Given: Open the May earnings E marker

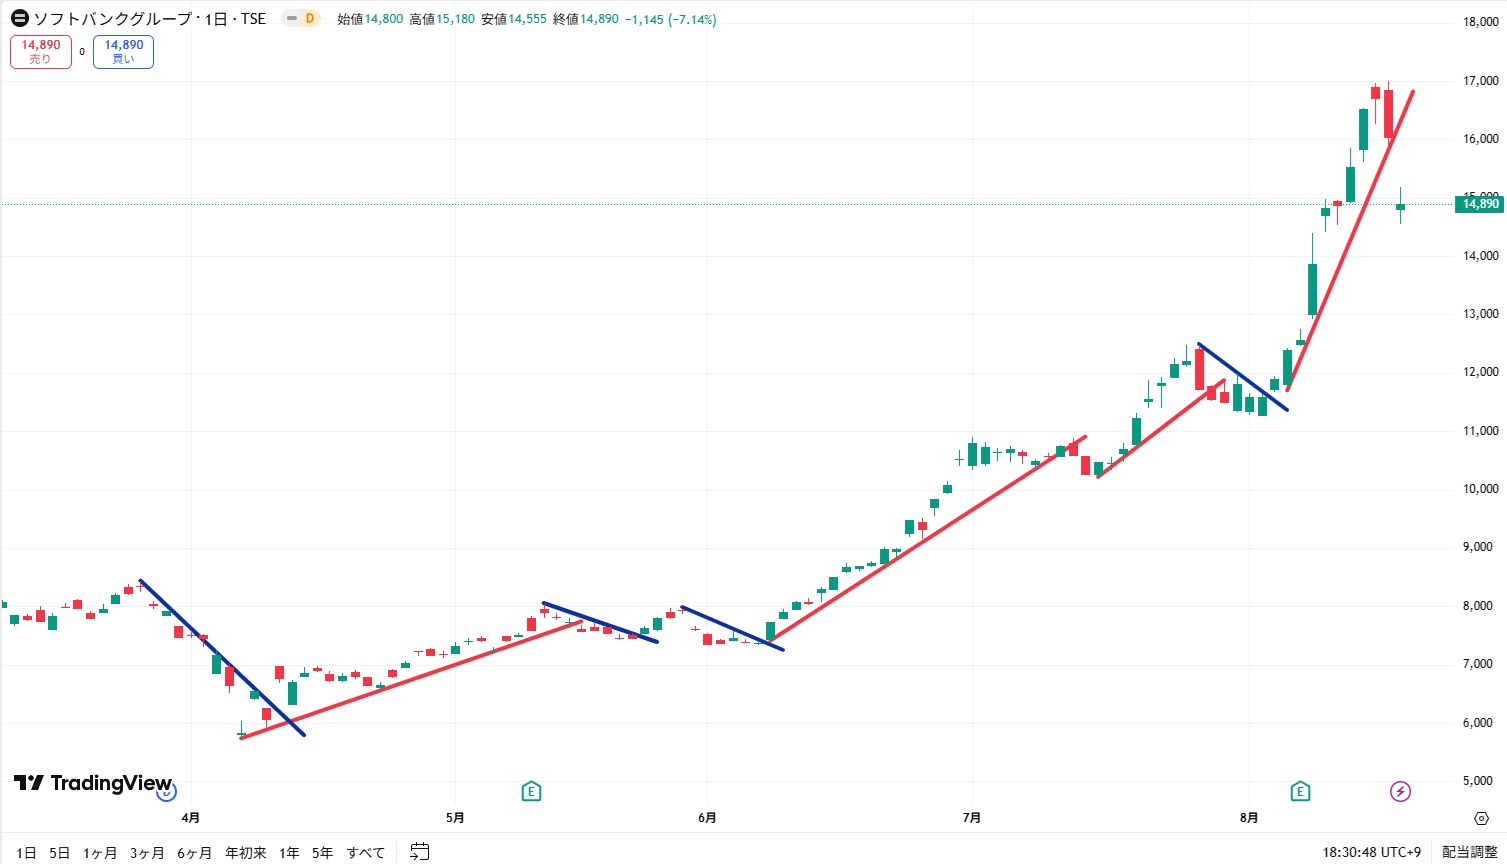Looking at the screenshot, I should click(x=531, y=792).
